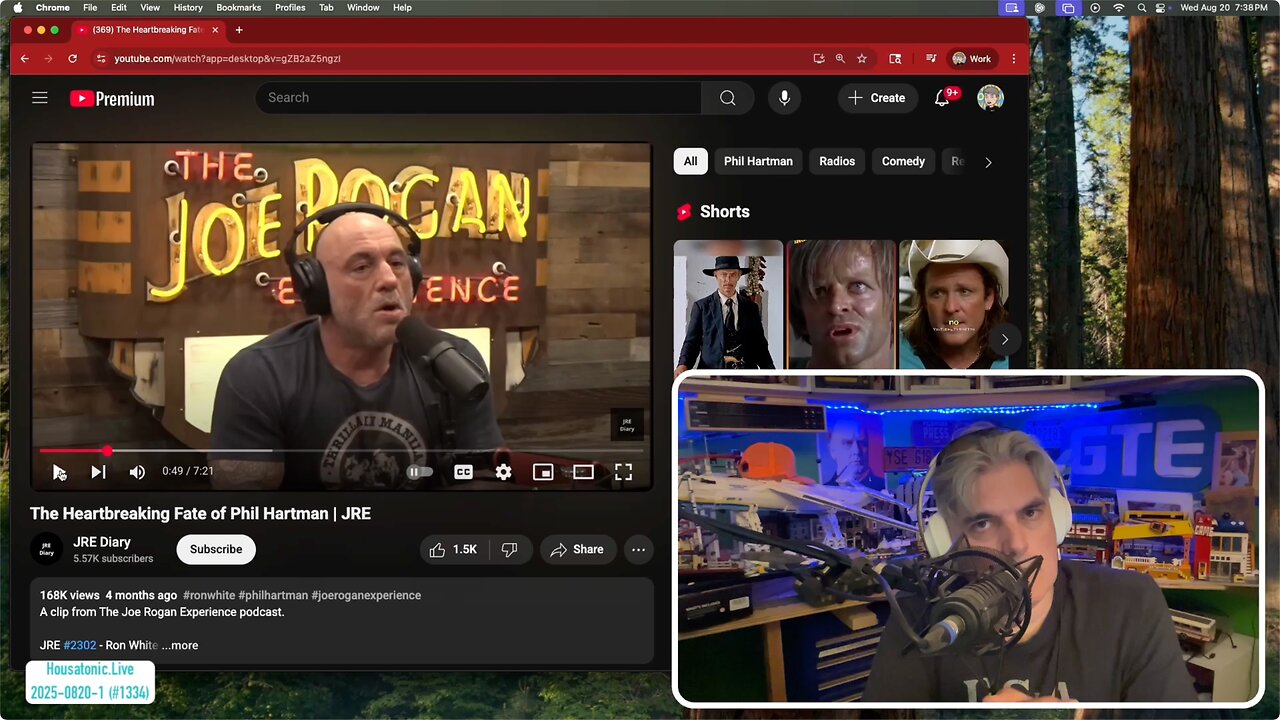Switch video to miniplayer

pos(543,472)
